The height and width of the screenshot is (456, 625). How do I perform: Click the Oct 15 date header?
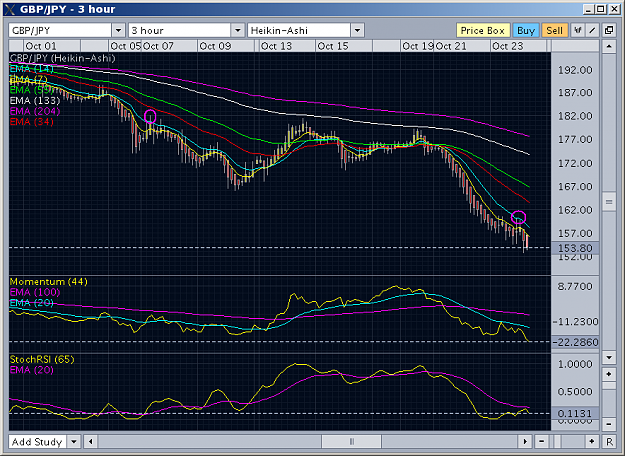[x=332, y=46]
